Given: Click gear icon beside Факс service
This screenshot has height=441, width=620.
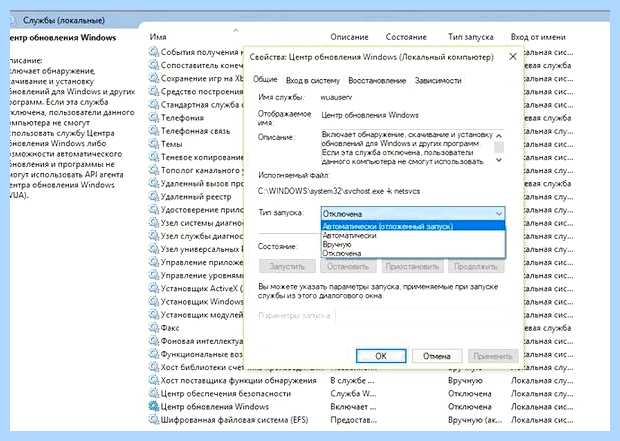Looking at the screenshot, I should pyautogui.click(x=153, y=328).
